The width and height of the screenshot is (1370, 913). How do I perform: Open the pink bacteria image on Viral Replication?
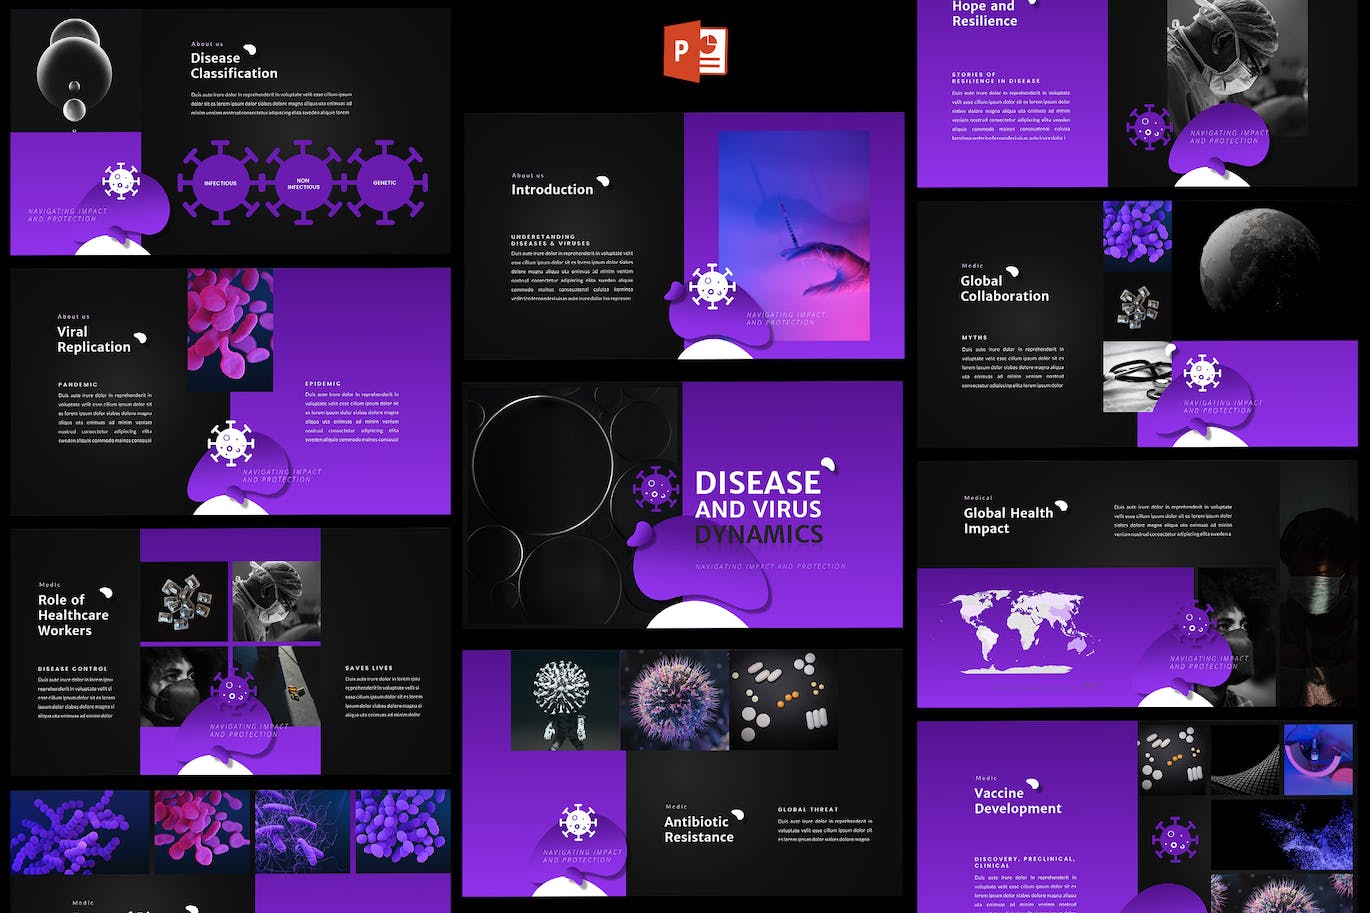(x=230, y=329)
